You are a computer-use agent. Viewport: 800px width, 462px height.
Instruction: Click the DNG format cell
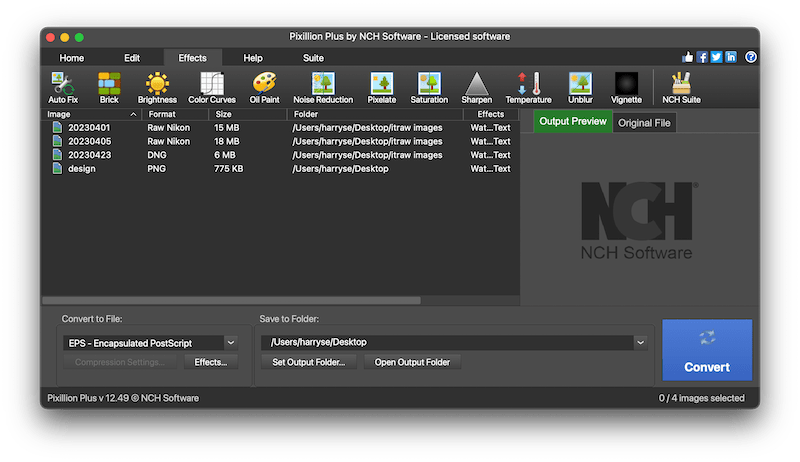click(157, 155)
